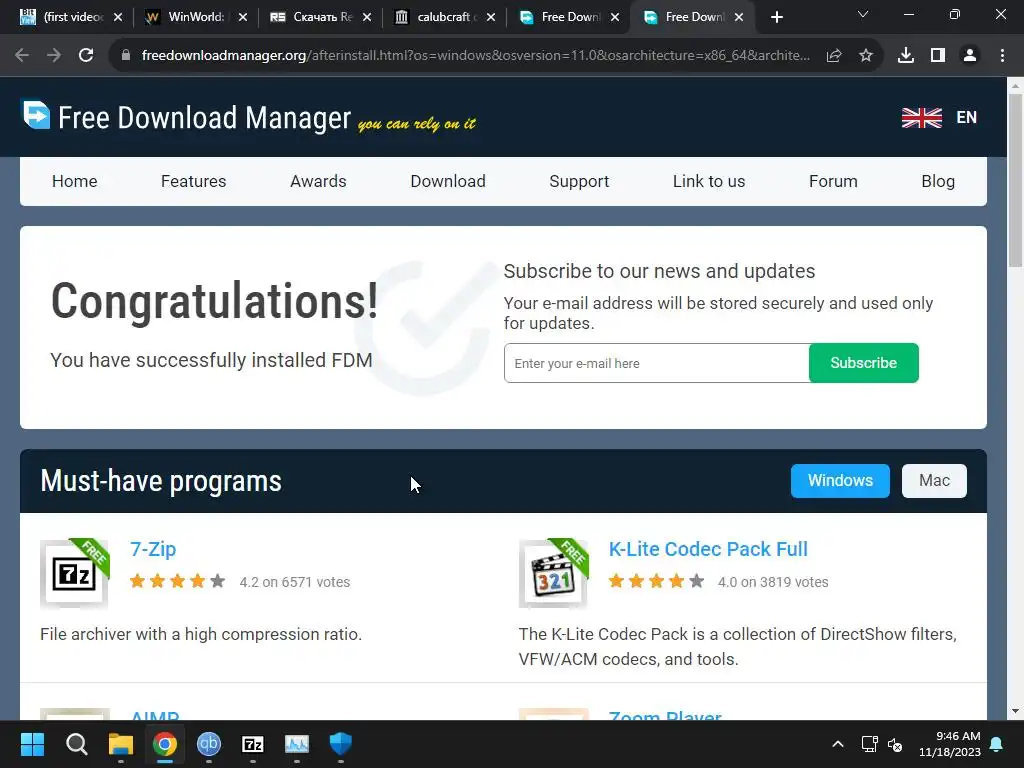
Task: Open taskbar Search
Action: (x=76, y=744)
